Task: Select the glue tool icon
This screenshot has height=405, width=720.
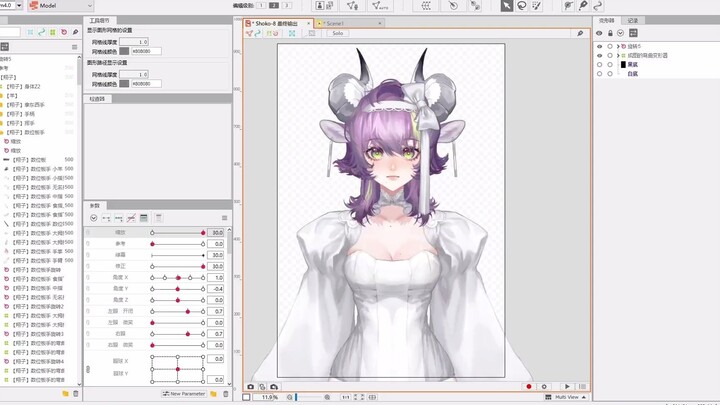Action: coord(475,6)
